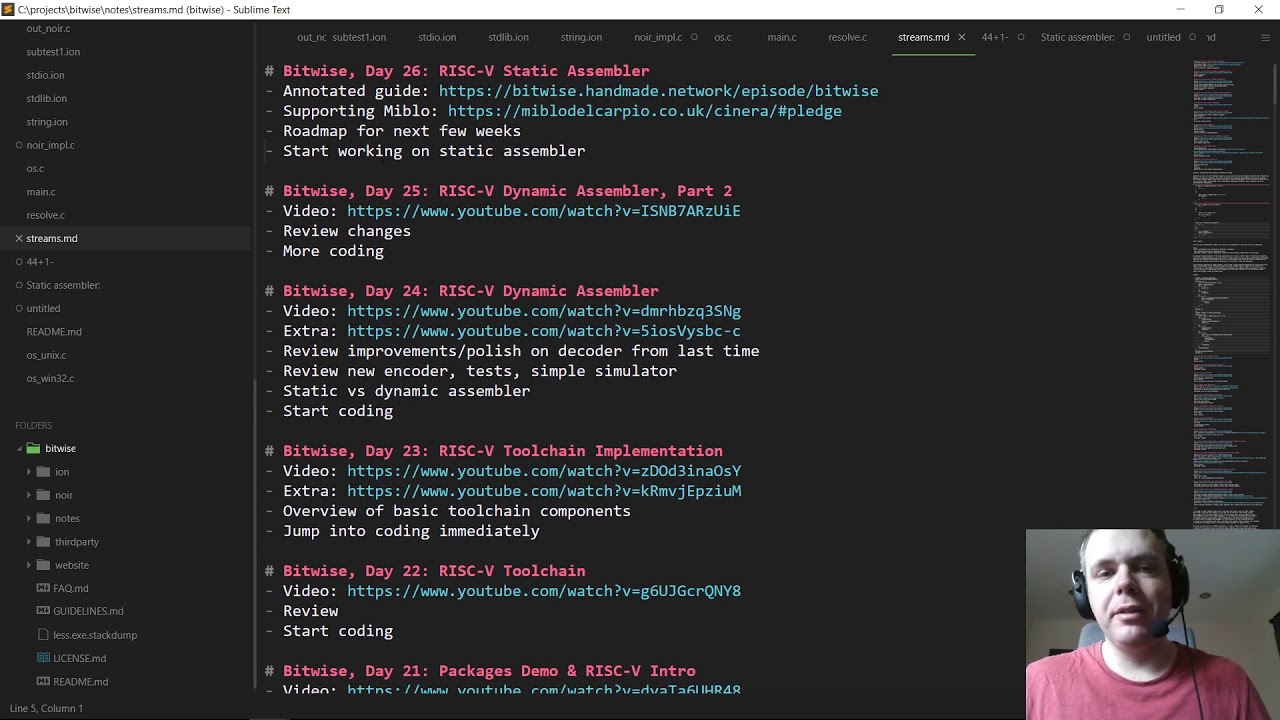The height and width of the screenshot is (720, 1280).
Task: Open the bitwise.handmade.network annotated guide link
Action: click(x=658, y=91)
